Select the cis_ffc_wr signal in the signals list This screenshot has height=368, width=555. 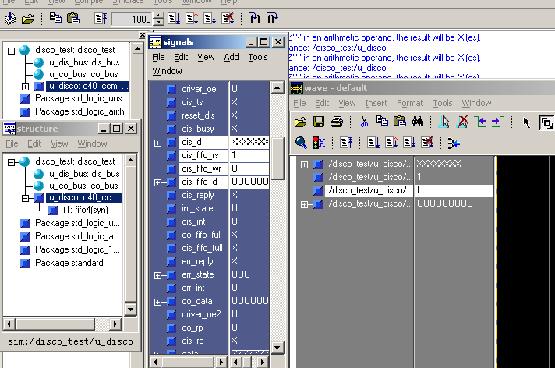pyautogui.click(x=201, y=169)
